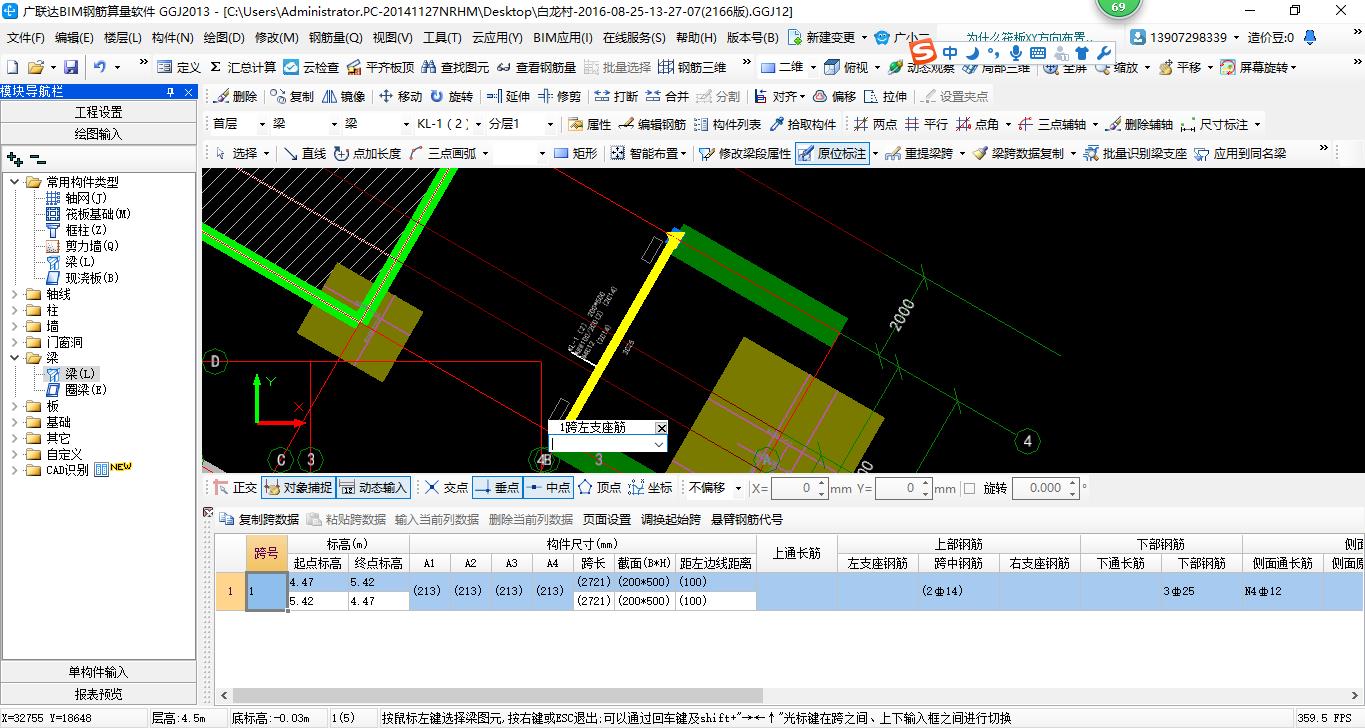Expand the 基础 tree node
The height and width of the screenshot is (728, 1365).
point(15,422)
